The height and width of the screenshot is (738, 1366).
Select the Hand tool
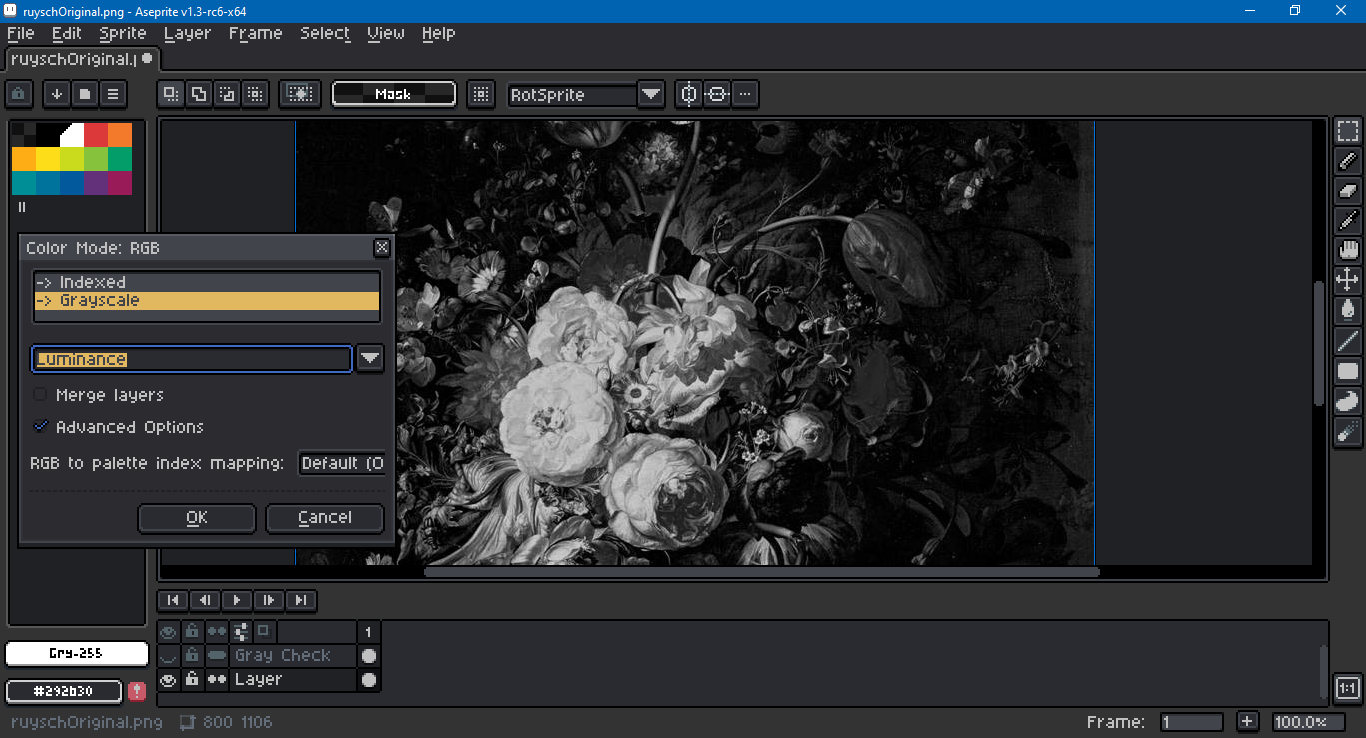pos(1348,251)
